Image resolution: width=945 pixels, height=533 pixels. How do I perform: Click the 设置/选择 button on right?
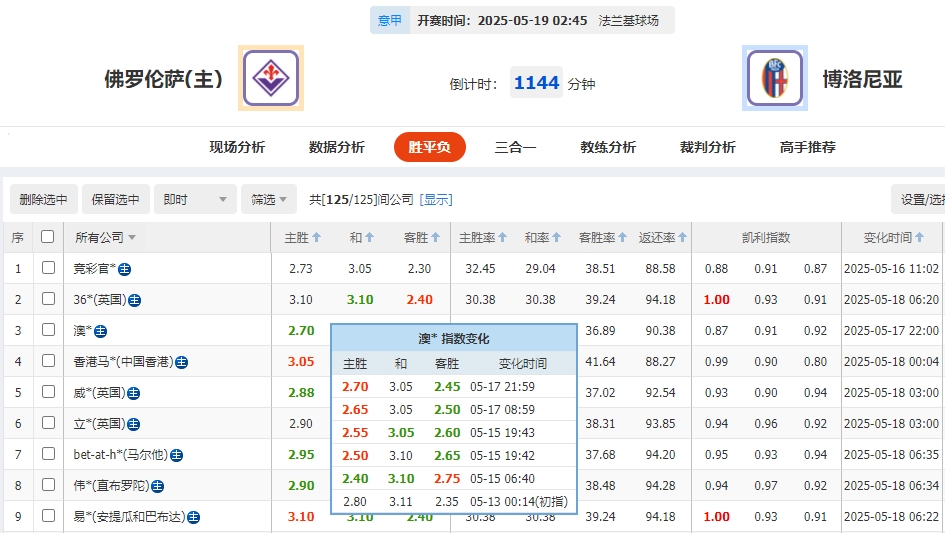click(920, 199)
